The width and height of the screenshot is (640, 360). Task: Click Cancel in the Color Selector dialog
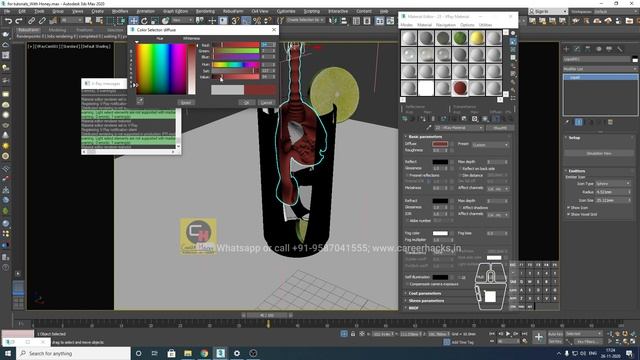pyautogui.click(x=267, y=102)
